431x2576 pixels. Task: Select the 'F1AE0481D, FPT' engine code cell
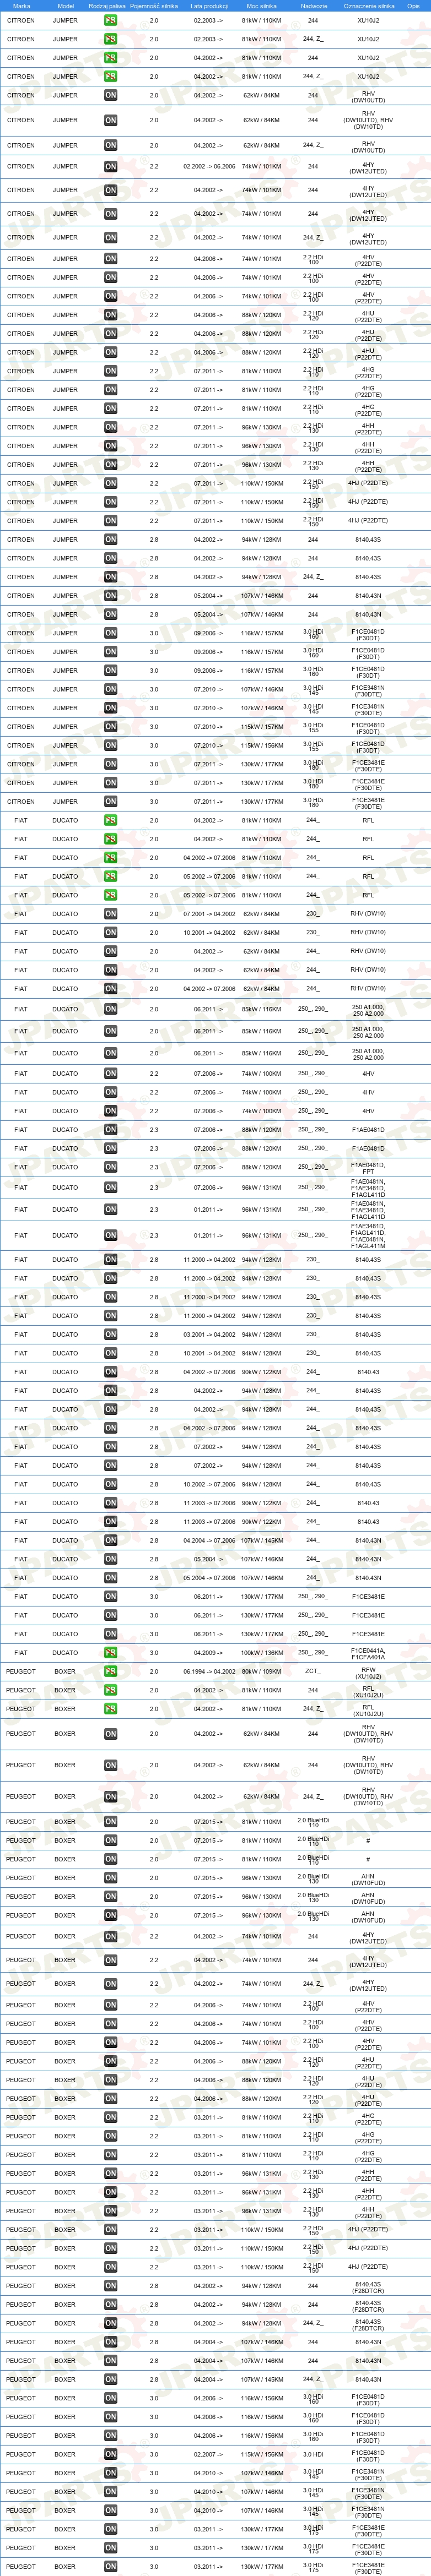pyautogui.click(x=368, y=1167)
